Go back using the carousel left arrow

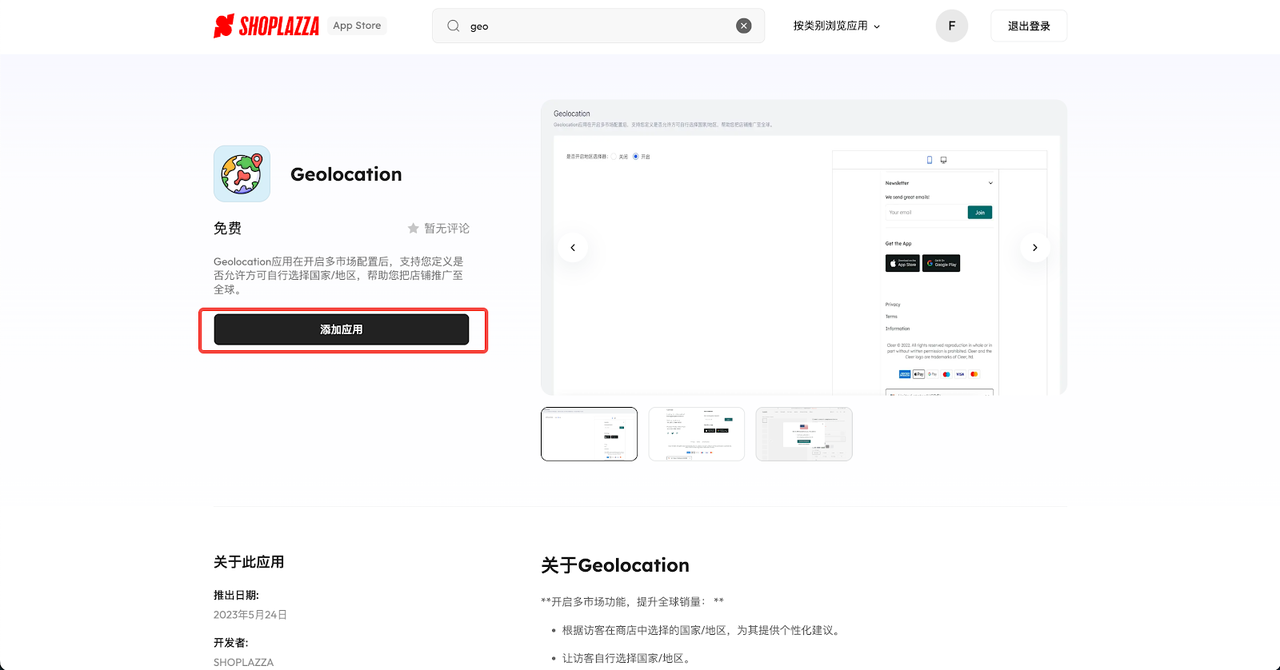pos(572,247)
